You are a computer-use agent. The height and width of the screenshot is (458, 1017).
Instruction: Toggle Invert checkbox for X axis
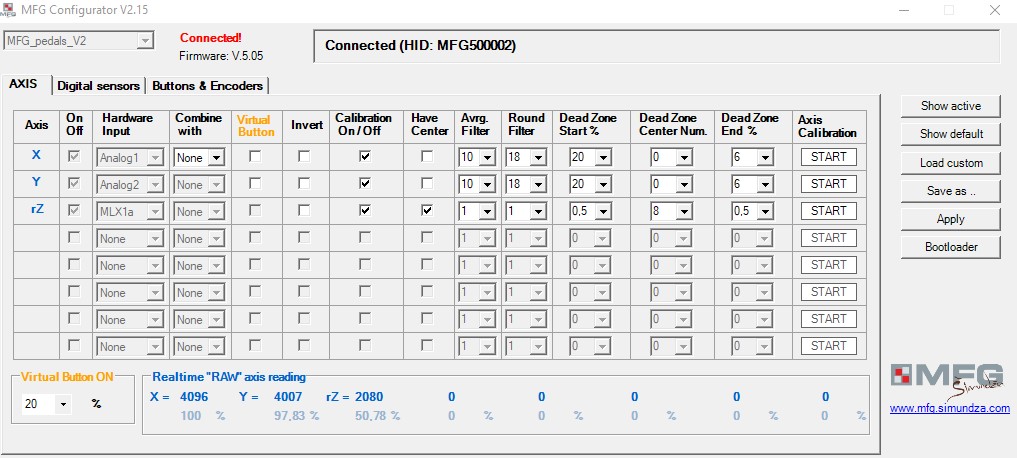304,157
